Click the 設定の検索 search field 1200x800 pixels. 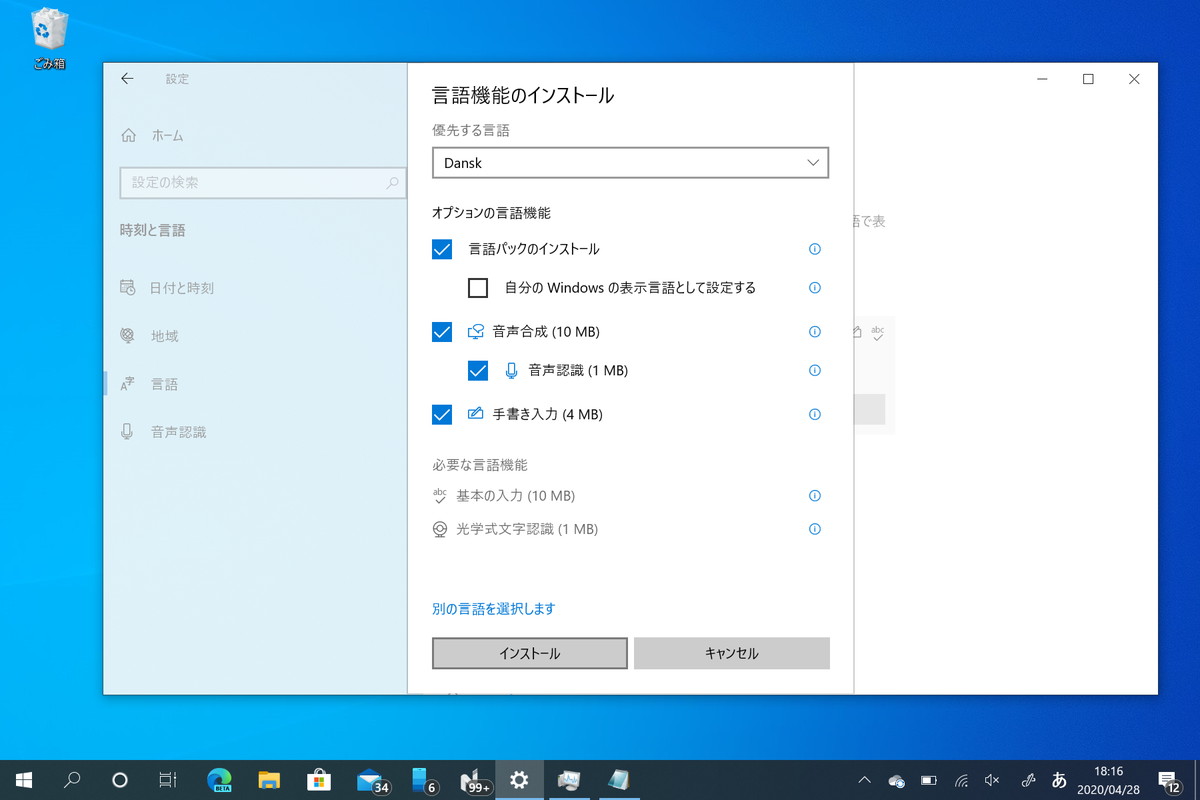click(x=262, y=183)
